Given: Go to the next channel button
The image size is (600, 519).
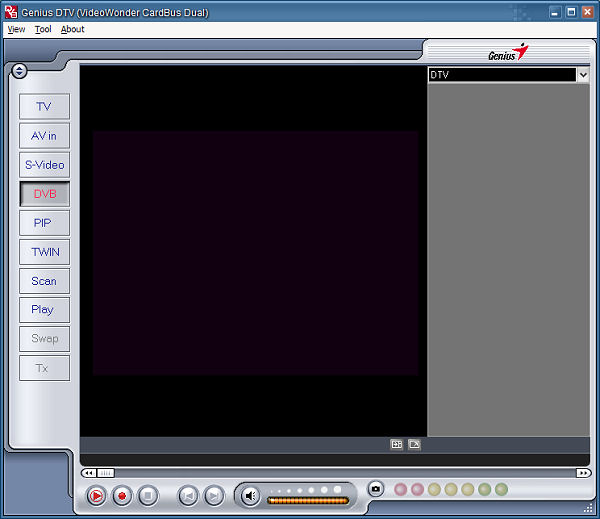Looking at the screenshot, I should coord(214,495).
